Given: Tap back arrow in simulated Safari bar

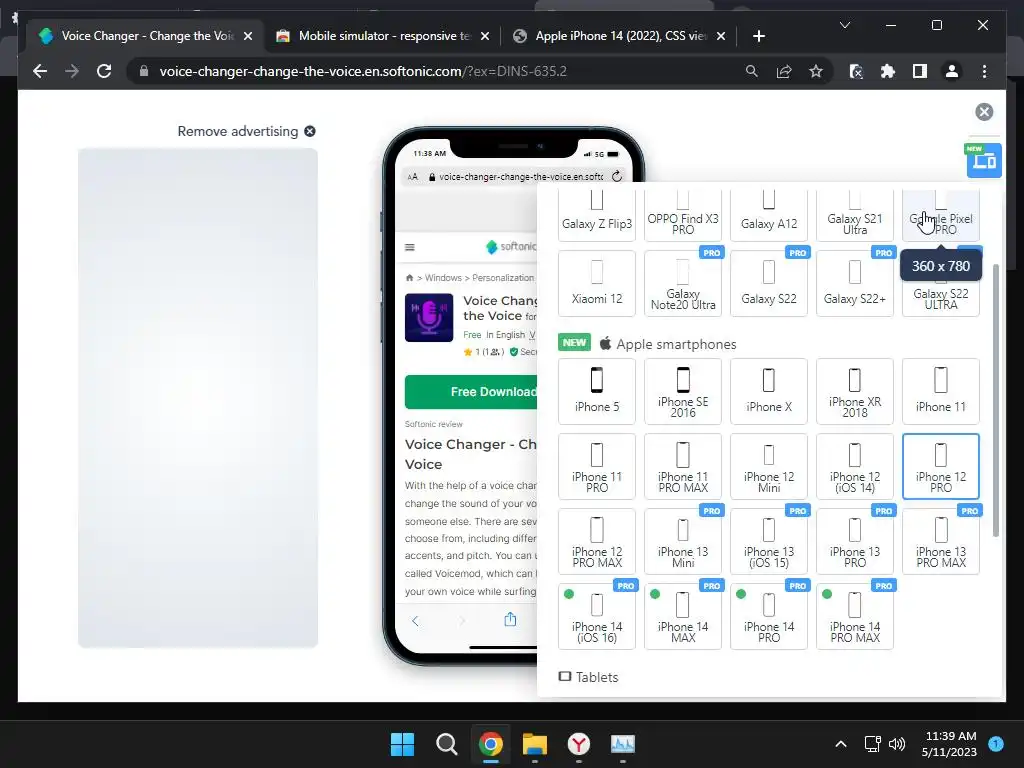Looking at the screenshot, I should (415, 620).
